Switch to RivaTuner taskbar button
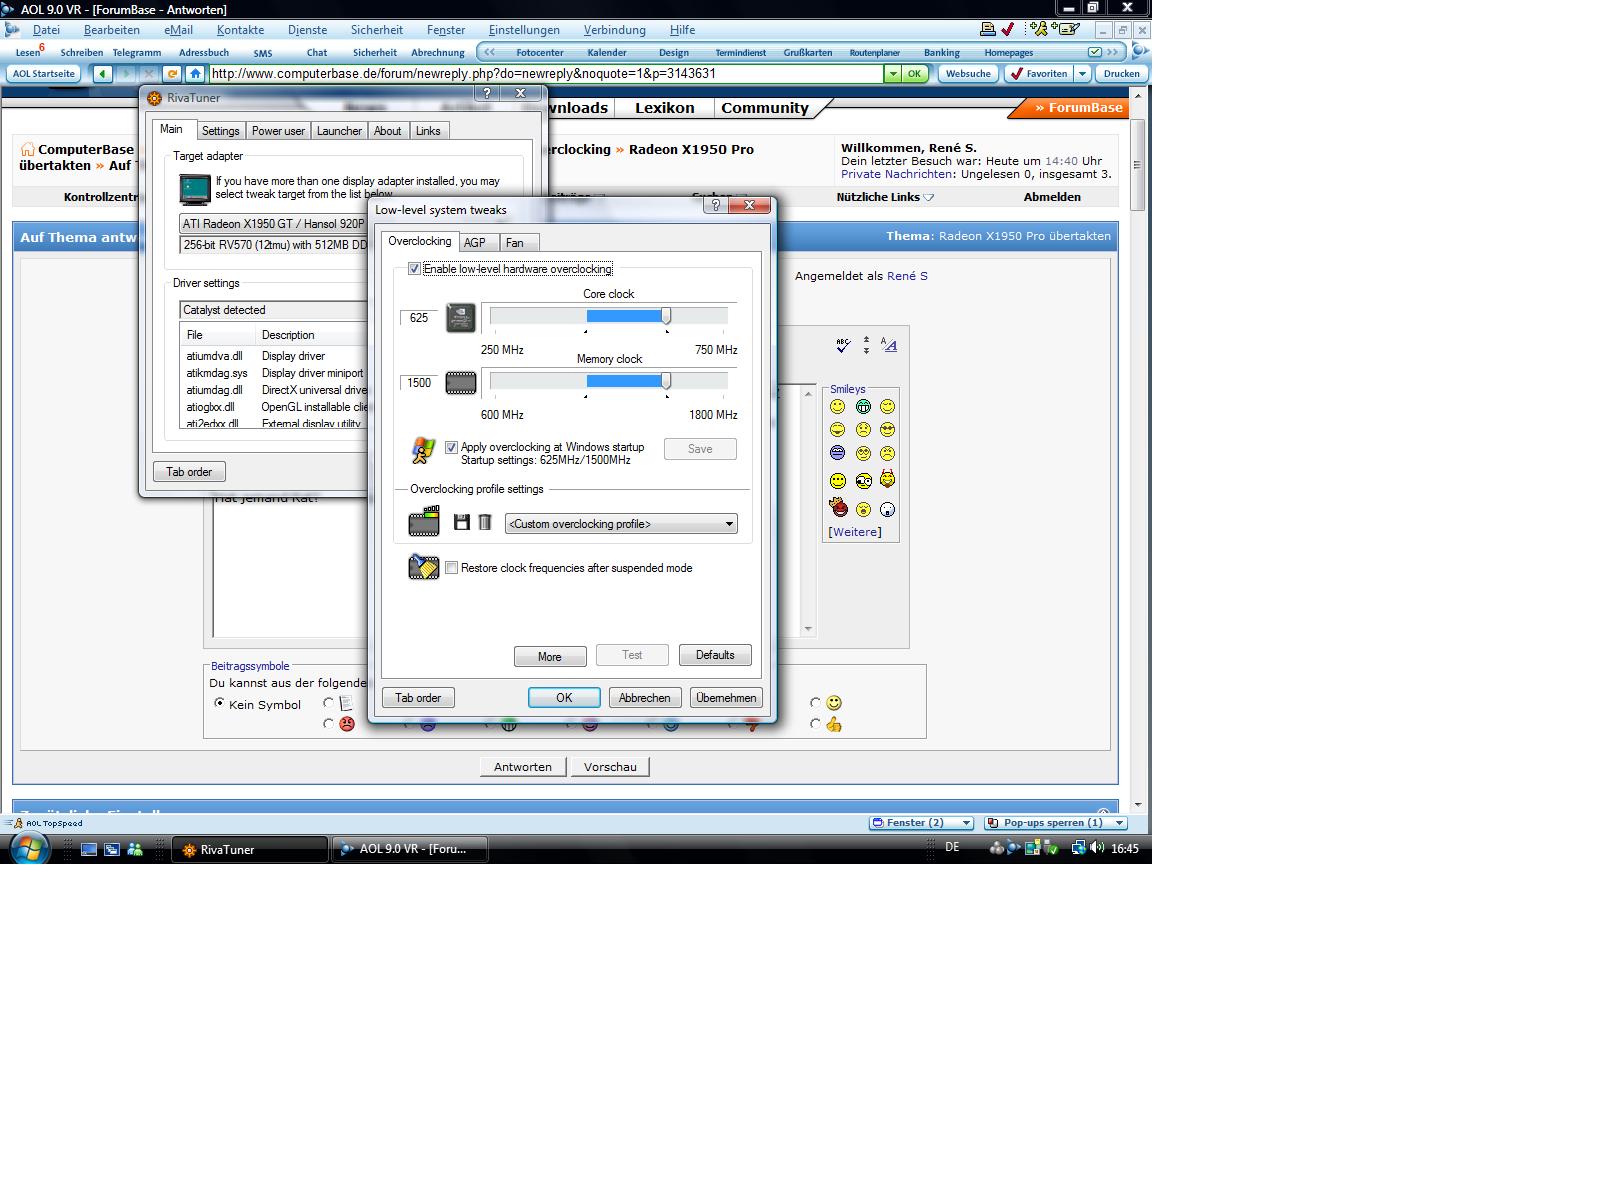This screenshot has height=1200, width=1600. (x=250, y=849)
